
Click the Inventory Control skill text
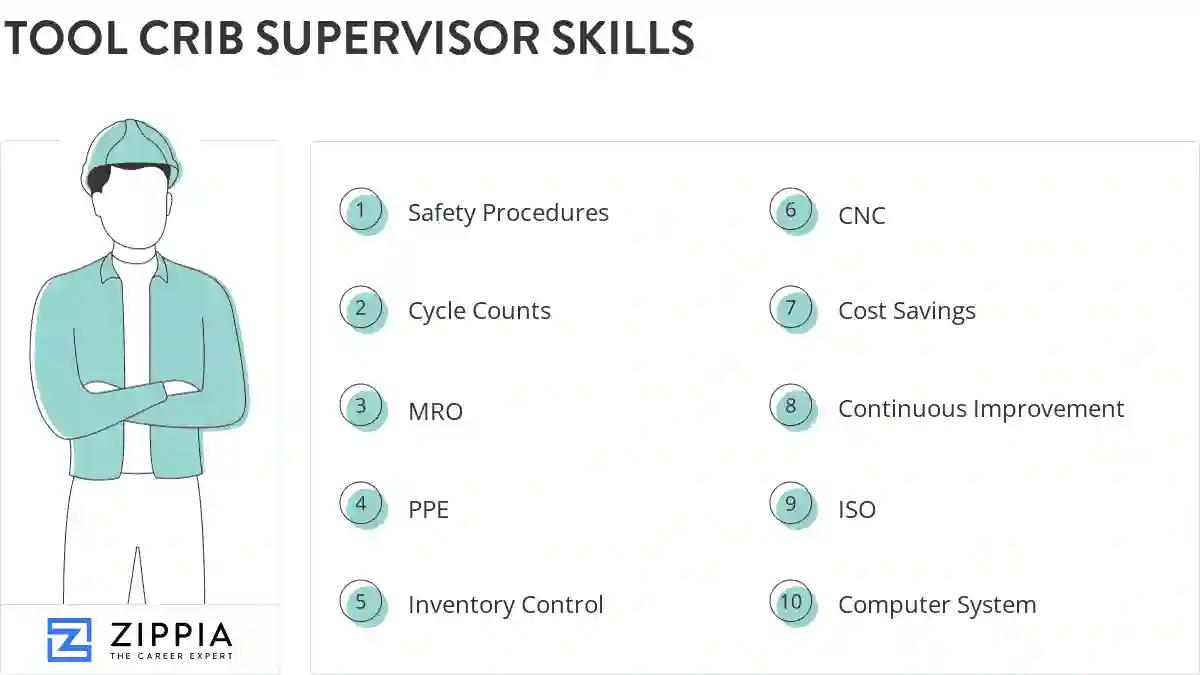[505, 605]
